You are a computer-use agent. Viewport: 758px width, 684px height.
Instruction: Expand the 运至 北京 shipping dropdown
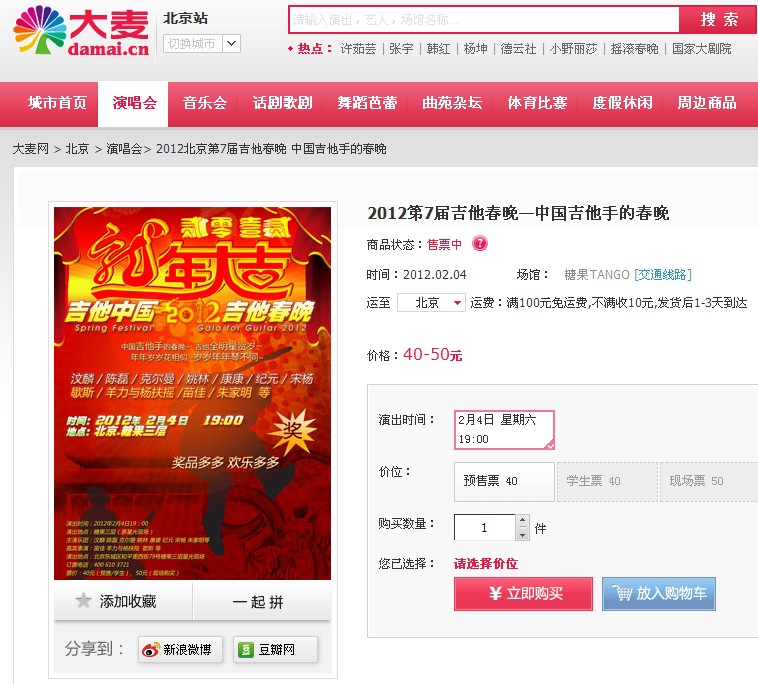431,303
